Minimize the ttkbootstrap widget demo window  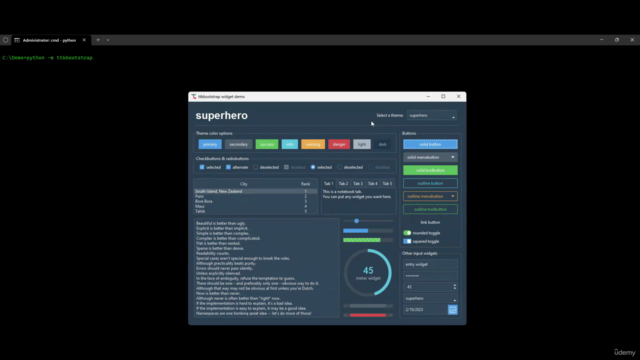pos(428,96)
